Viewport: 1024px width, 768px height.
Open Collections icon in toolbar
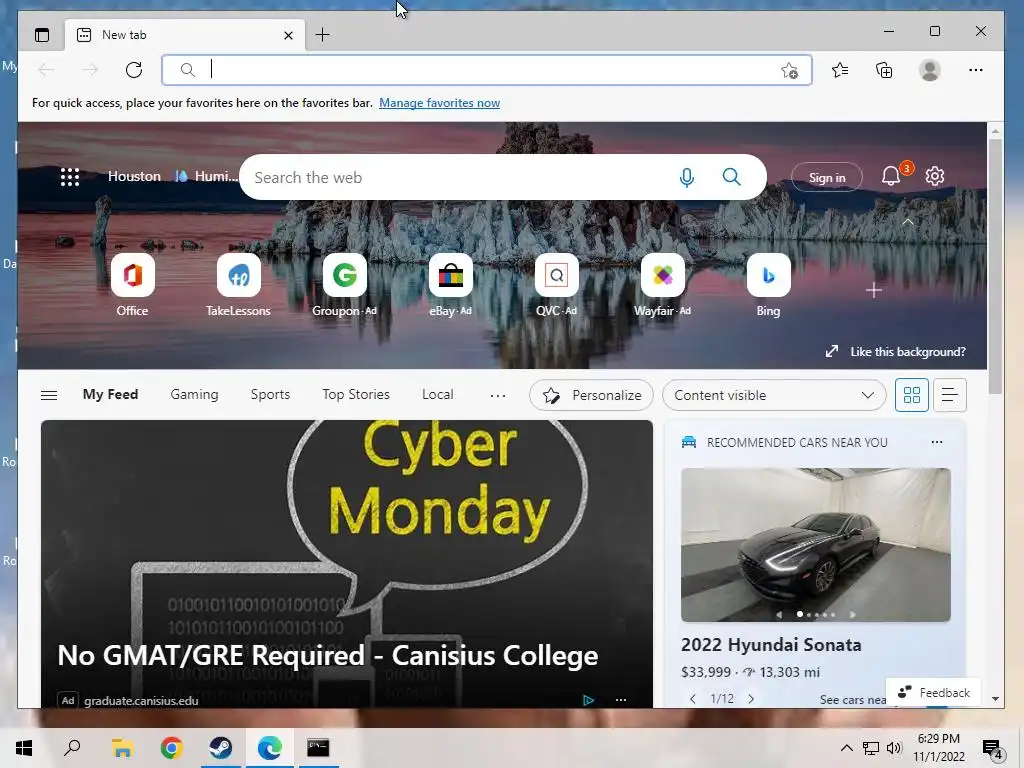884,70
